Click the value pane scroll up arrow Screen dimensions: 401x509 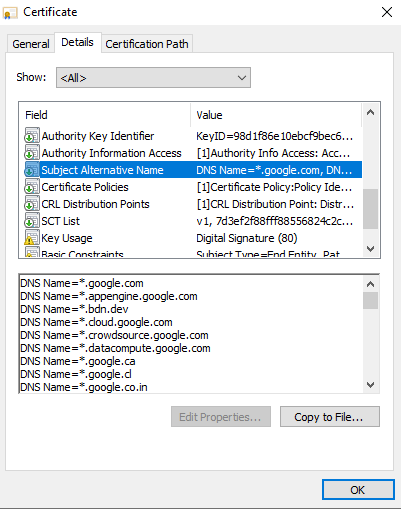(x=370, y=284)
